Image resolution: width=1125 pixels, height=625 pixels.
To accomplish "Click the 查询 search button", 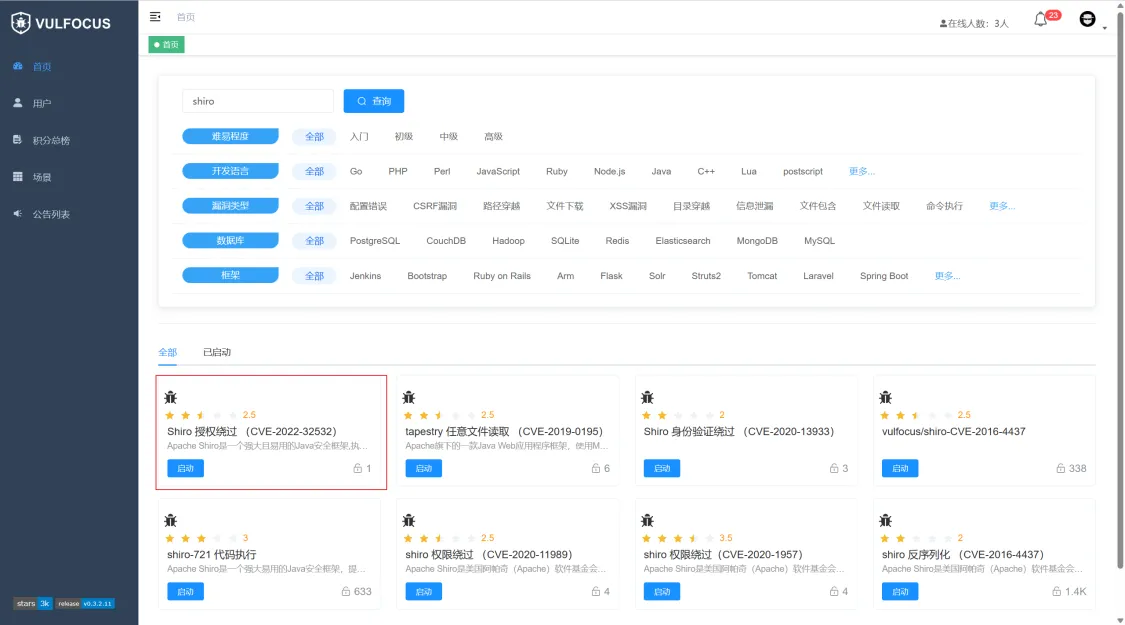I will pos(374,101).
